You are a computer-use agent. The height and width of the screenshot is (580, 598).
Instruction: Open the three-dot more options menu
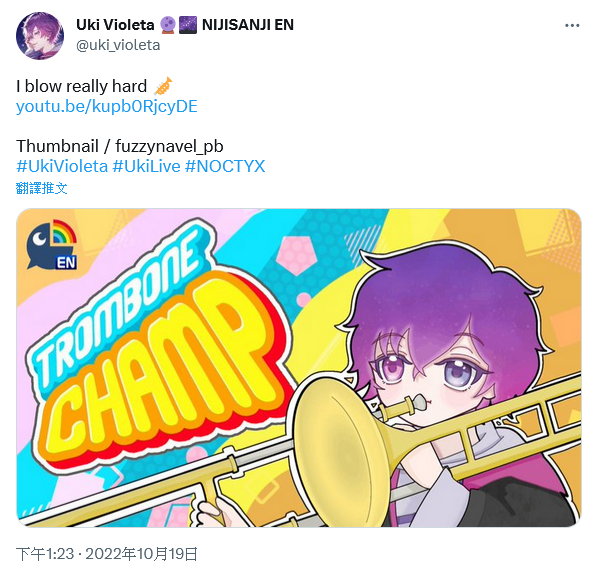tap(572, 26)
